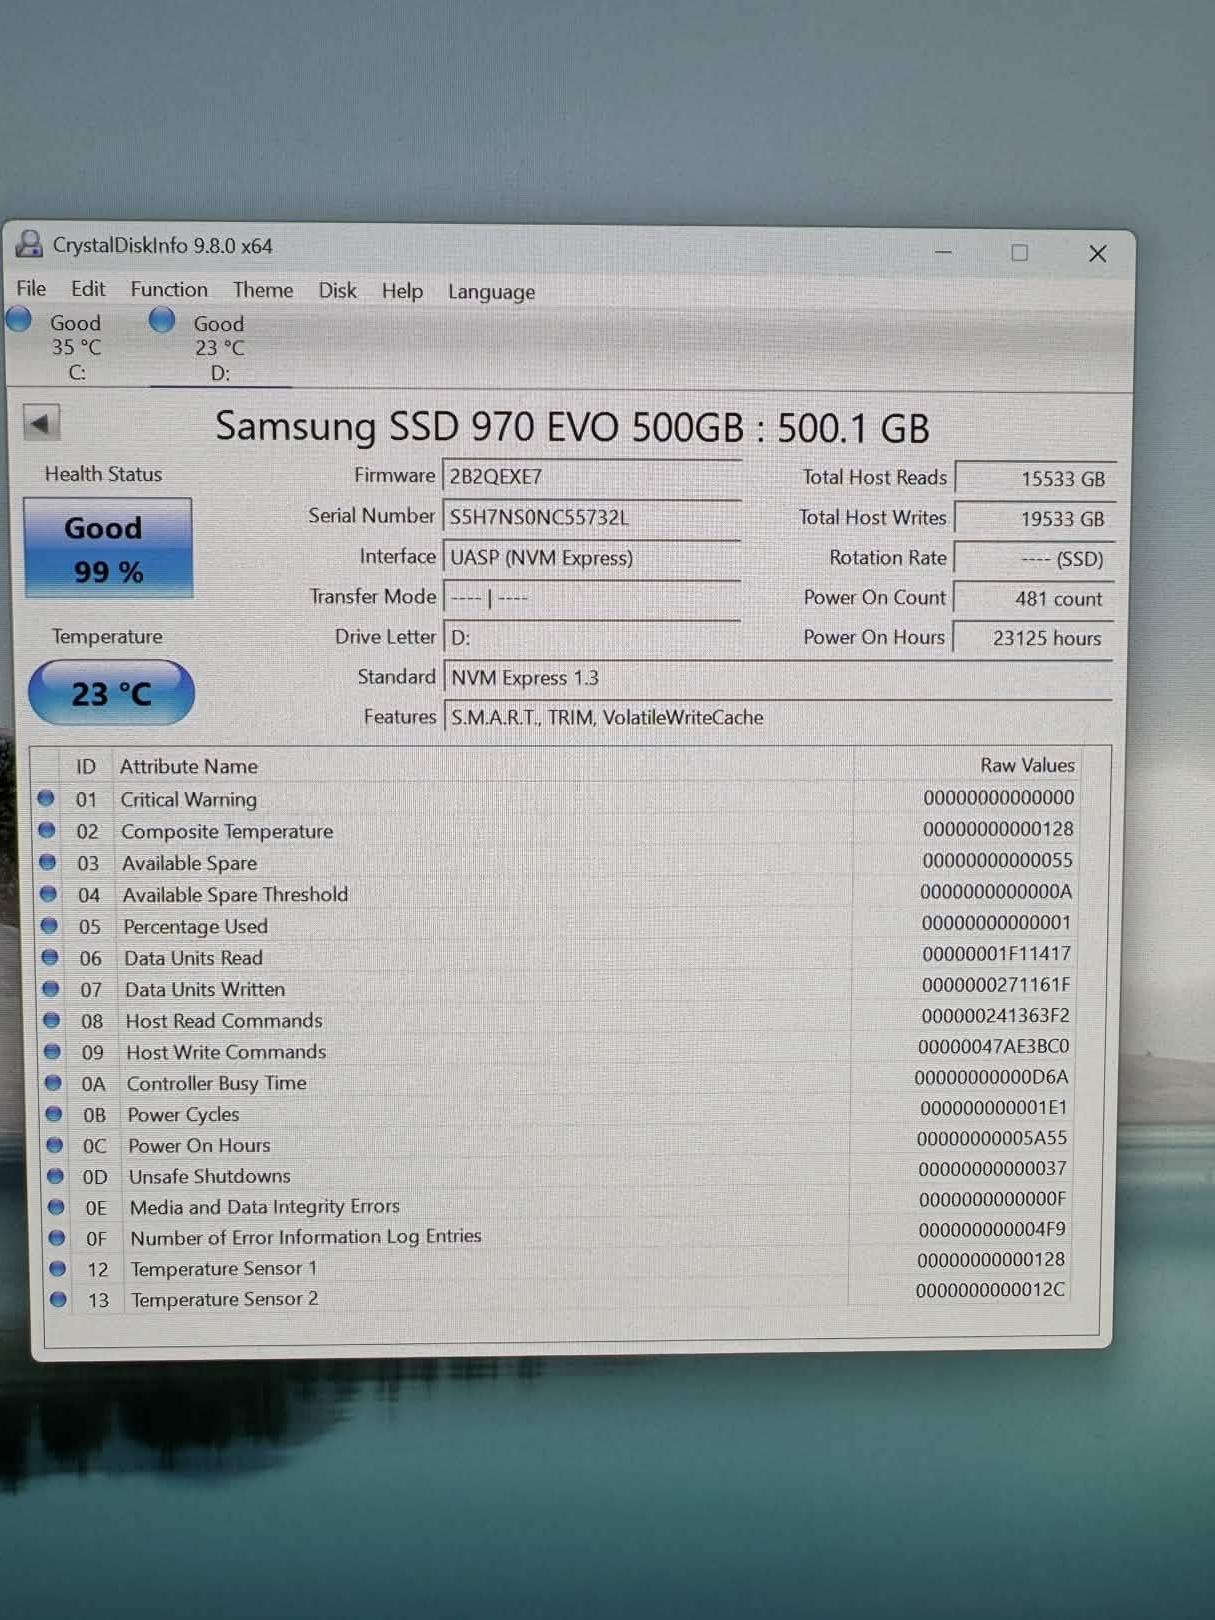Minimize the CrystalDiskInfo window
1215x1620 pixels.
click(x=943, y=252)
